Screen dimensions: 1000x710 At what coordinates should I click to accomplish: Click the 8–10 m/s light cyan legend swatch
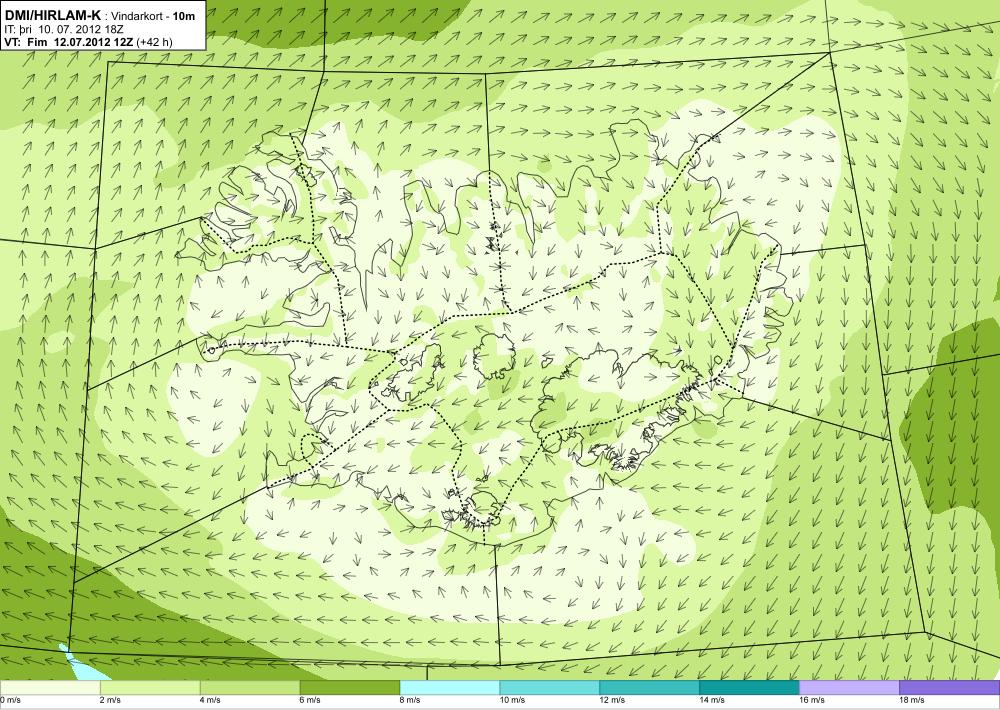click(450, 688)
